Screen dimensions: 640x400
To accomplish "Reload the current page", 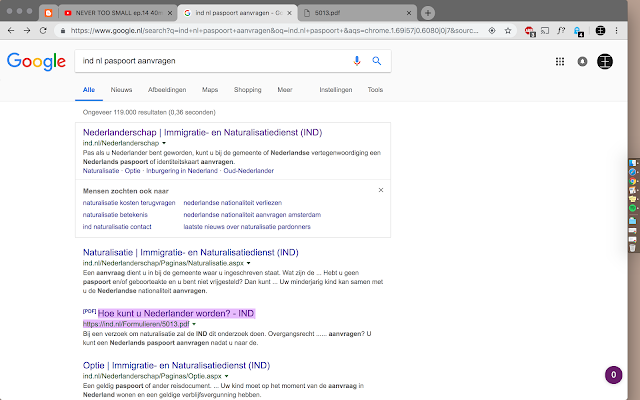I will (43, 31).
